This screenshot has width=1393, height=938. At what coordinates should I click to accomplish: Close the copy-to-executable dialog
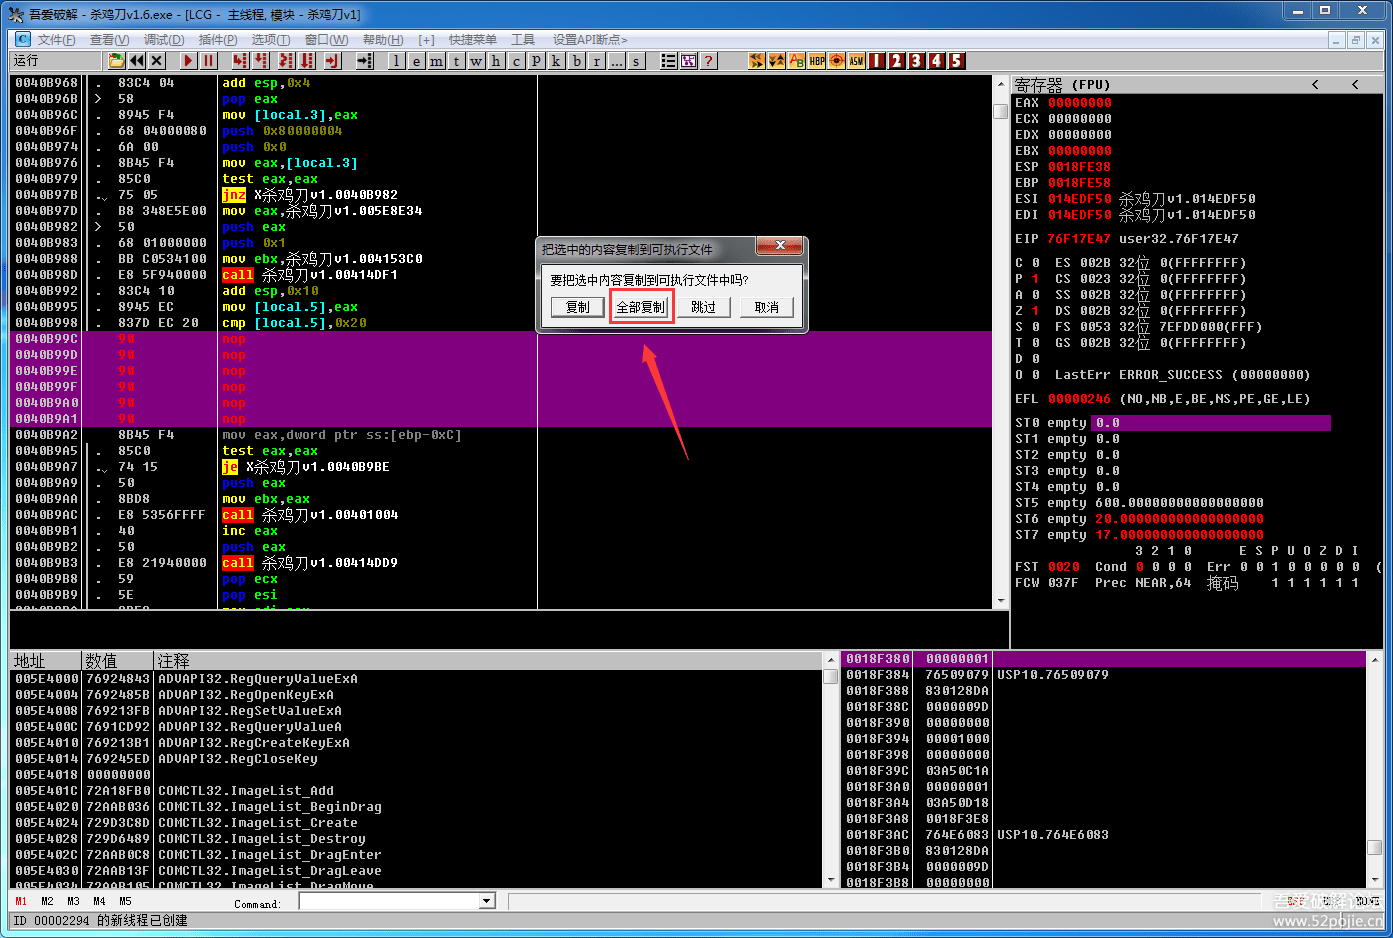tap(781, 246)
